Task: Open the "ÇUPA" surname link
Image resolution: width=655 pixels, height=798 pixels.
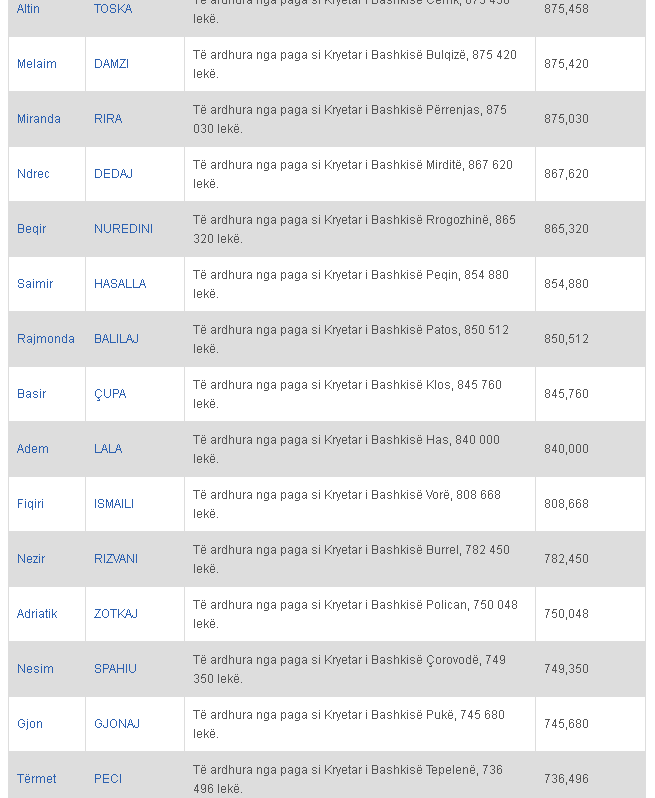Action: 110,394
